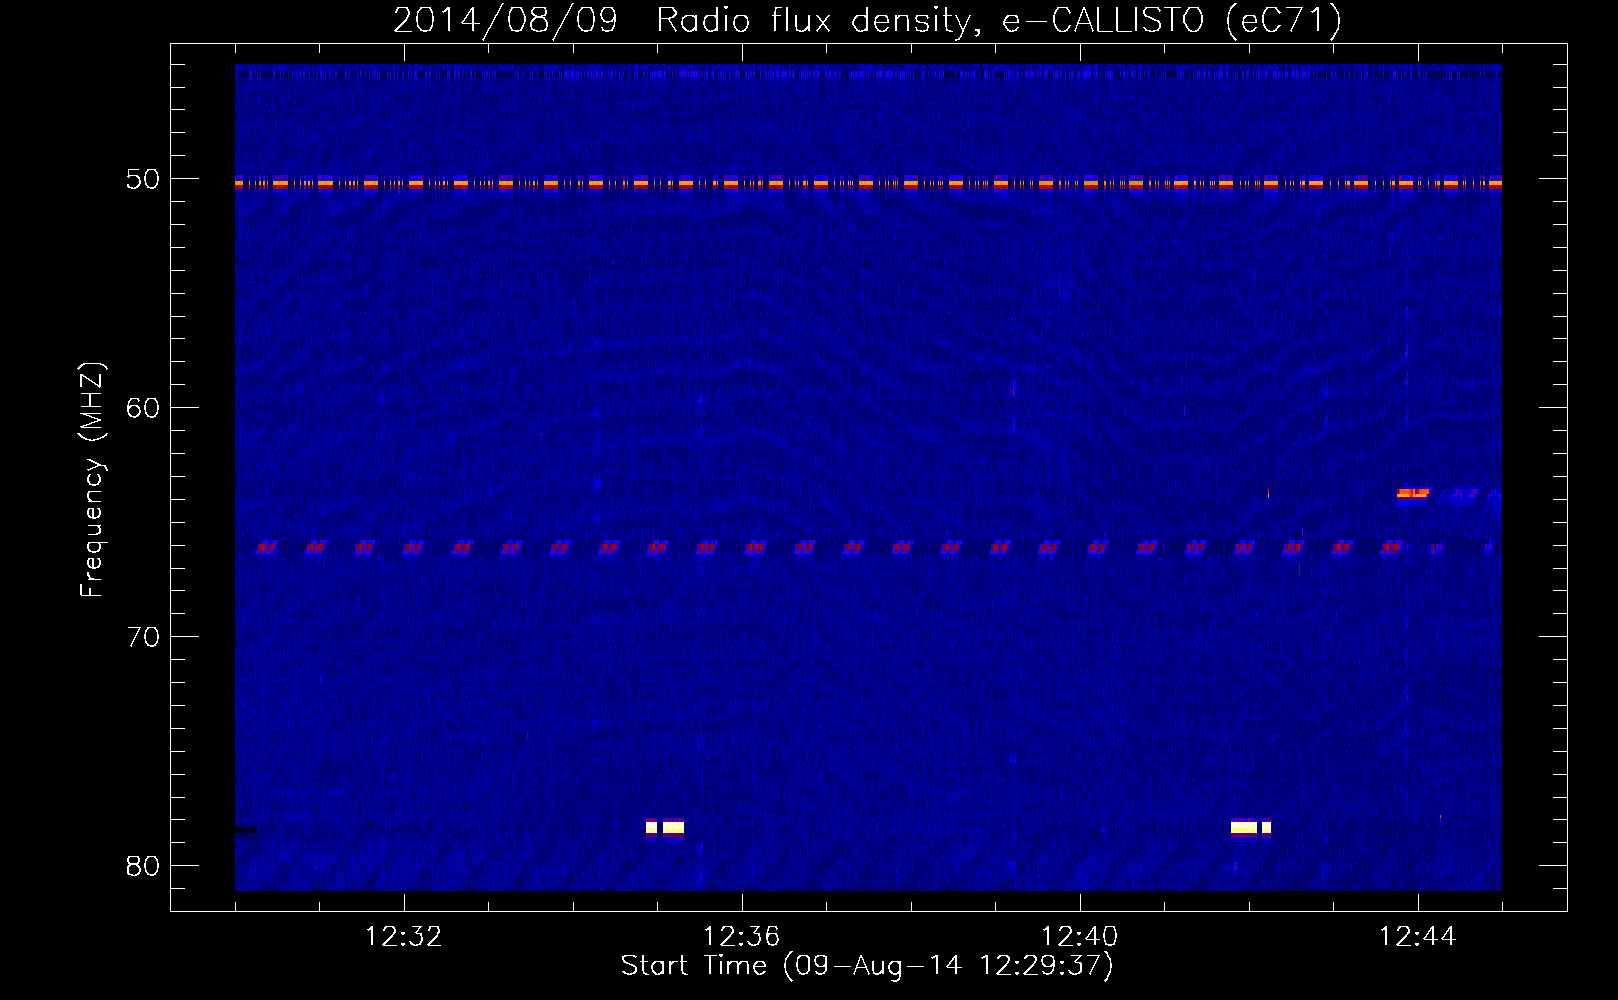Click the 60 frequency tick label

[143, 408]
